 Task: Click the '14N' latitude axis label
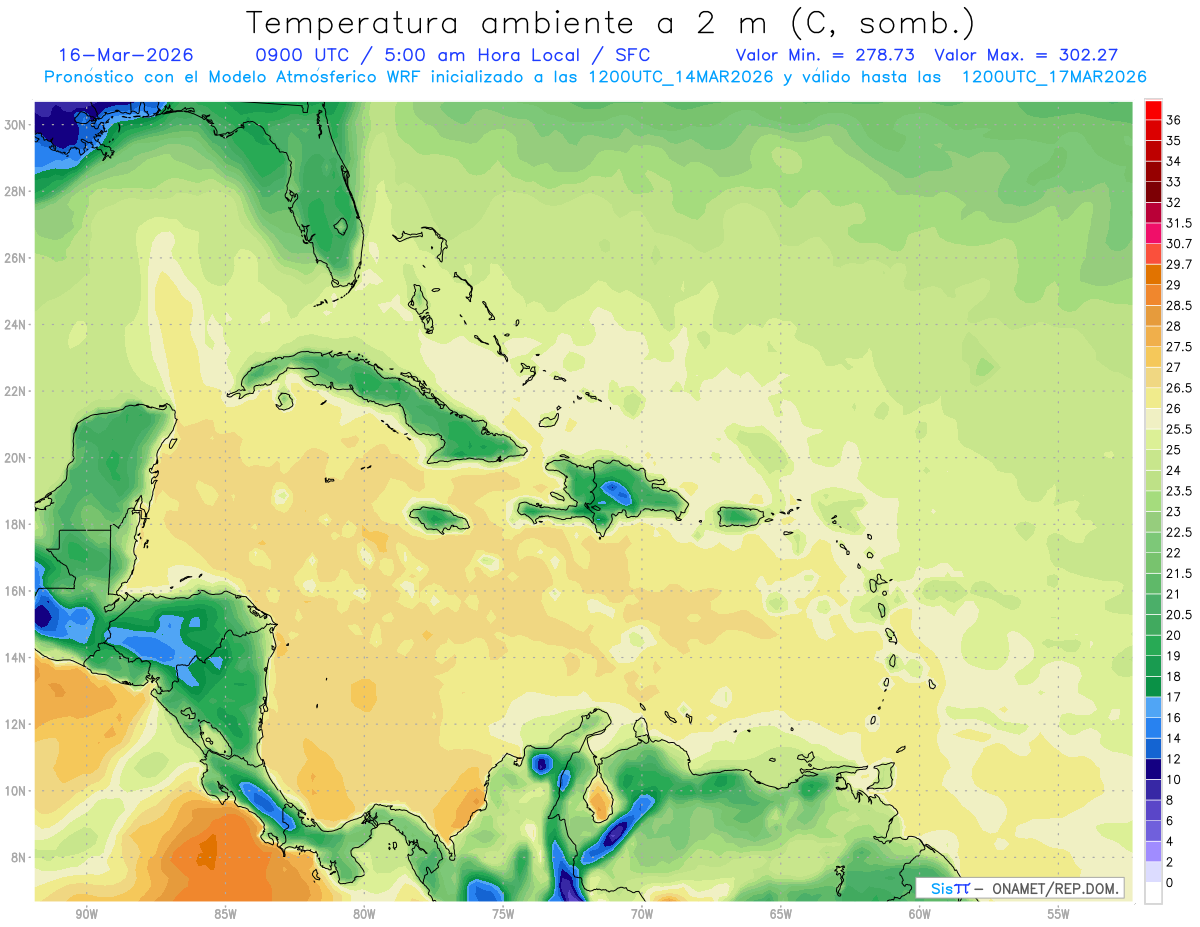click(x=15, y=658)
